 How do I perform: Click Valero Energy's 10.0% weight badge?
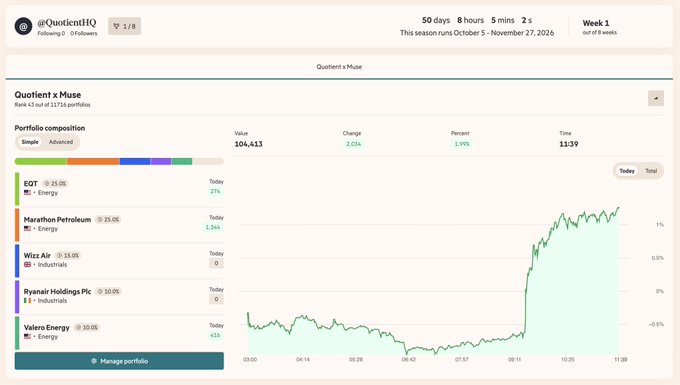coord(87,327)
